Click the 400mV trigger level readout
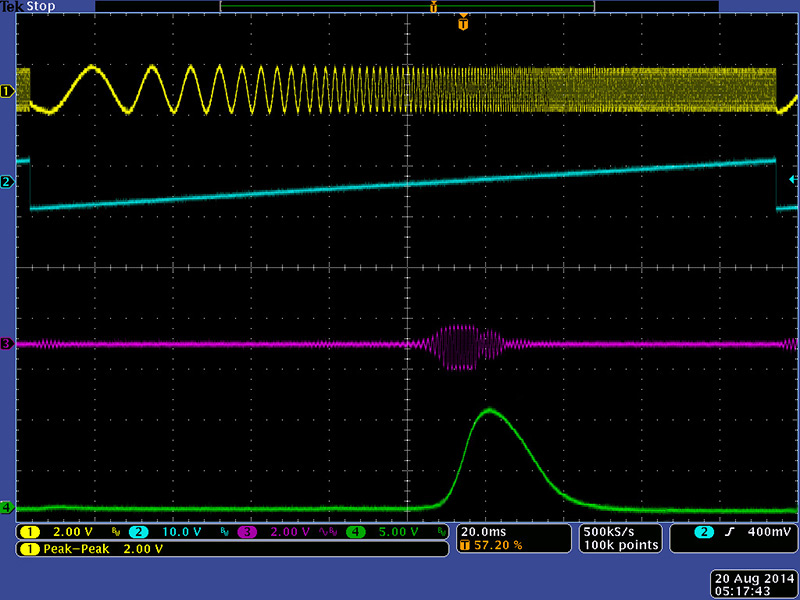The height and width of the screenshot is (600, 800). pyautogui.click(x=769, y=532)
